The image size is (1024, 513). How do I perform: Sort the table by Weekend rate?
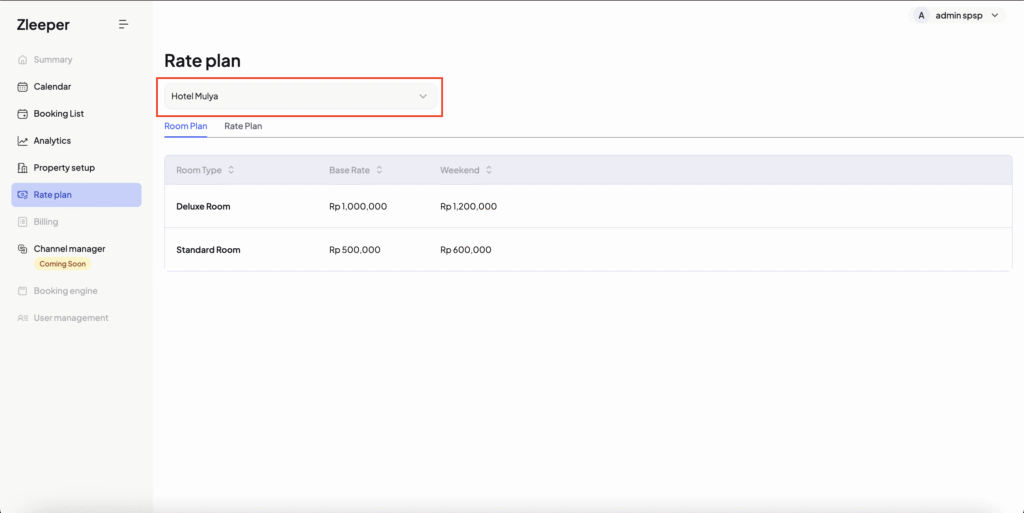click(489, 170)
